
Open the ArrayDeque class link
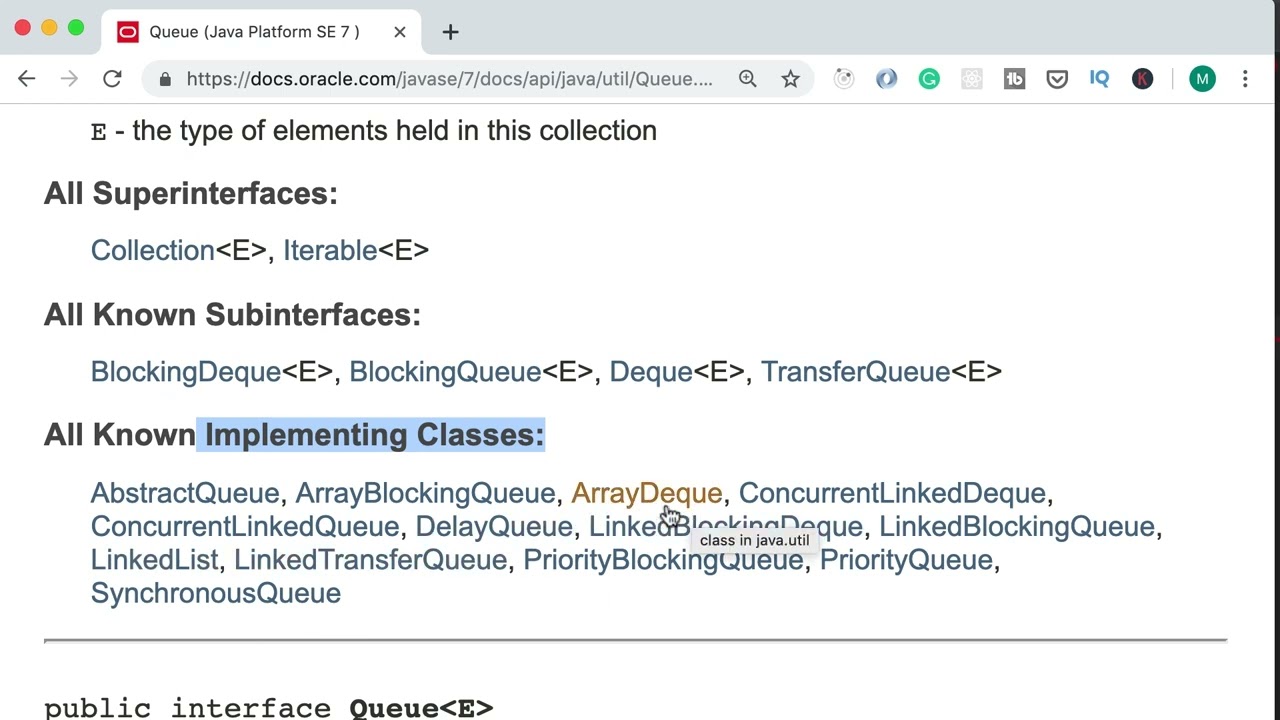646,493
